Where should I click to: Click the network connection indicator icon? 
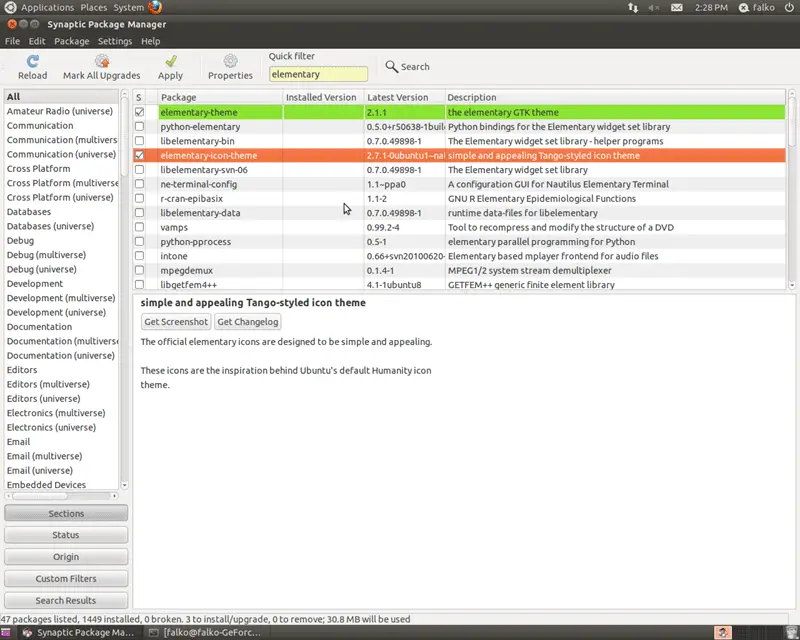click(633, 8)
